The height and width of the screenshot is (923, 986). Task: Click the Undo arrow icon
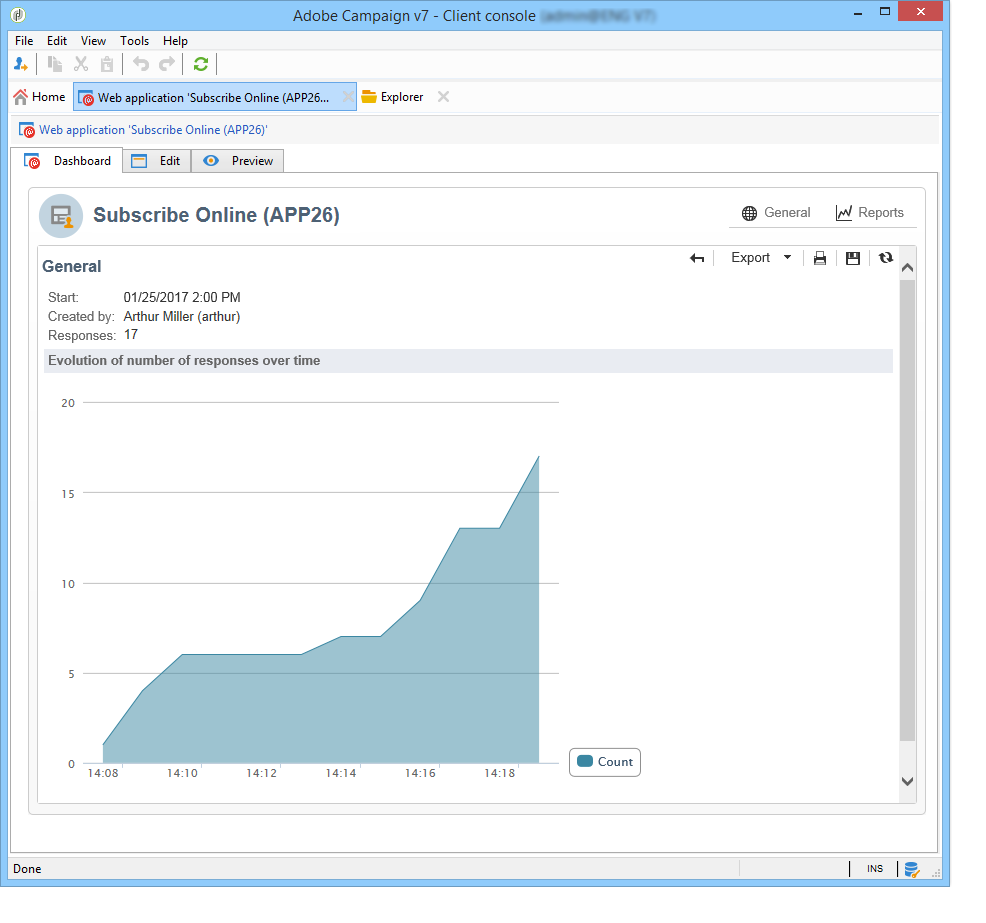140,64
